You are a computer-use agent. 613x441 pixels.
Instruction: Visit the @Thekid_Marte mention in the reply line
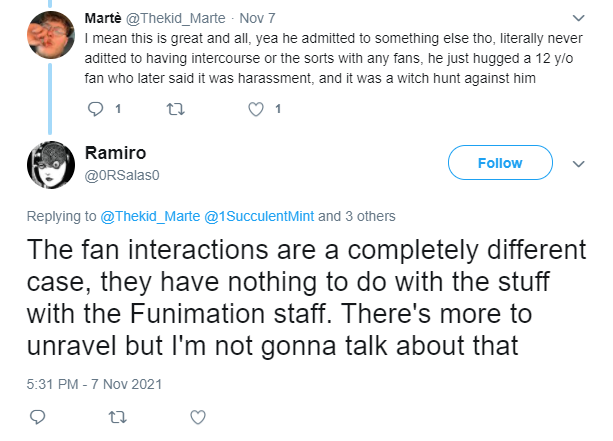tap(150, 216)
